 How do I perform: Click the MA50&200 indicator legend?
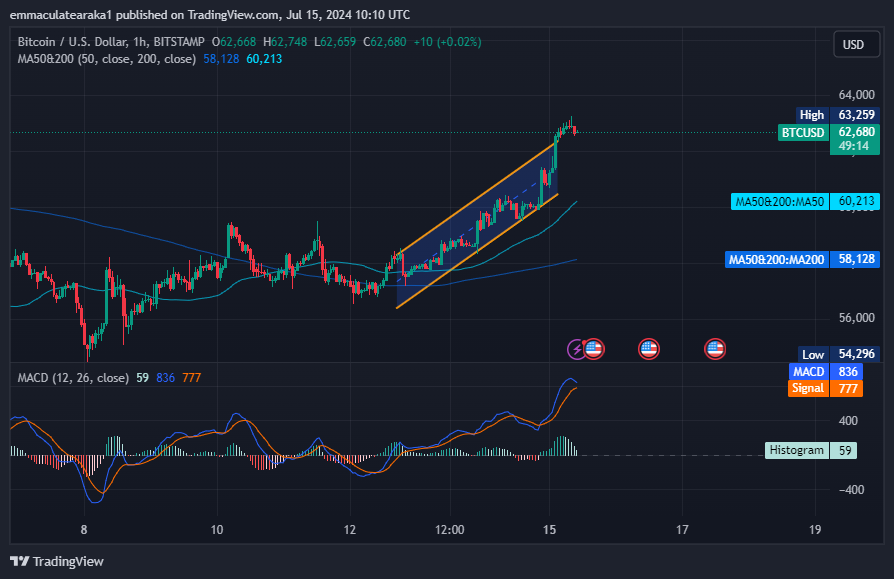coord(107,59)
